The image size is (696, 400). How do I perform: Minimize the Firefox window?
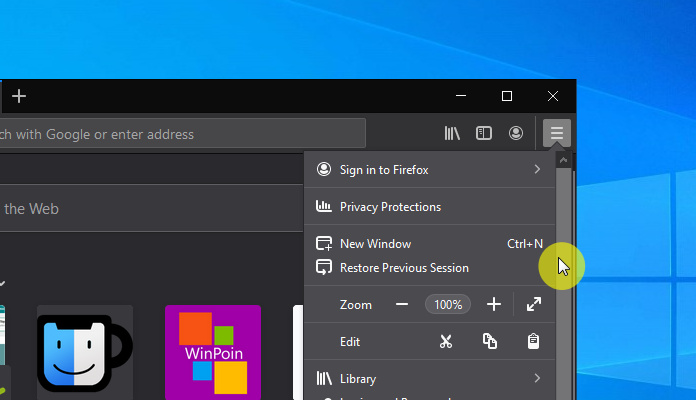click(x=461, y=96)
